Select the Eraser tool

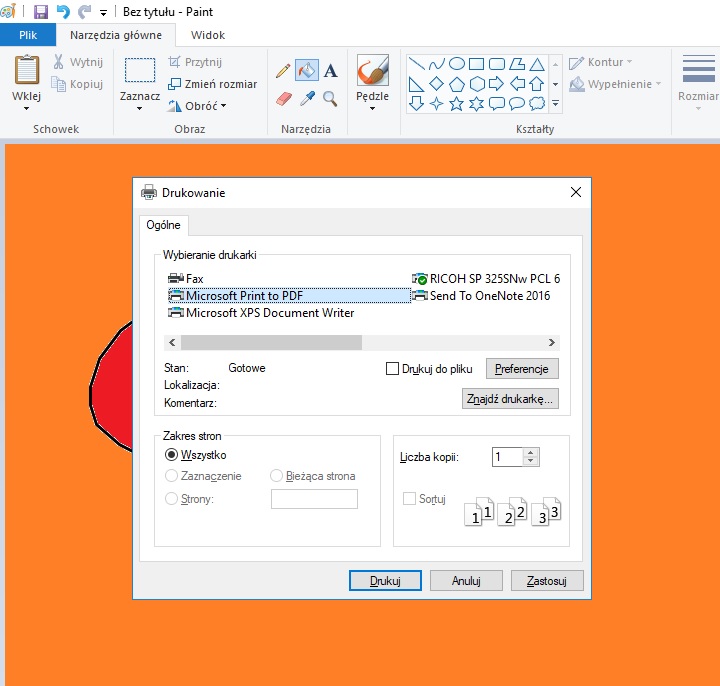[x=283, y=99]
